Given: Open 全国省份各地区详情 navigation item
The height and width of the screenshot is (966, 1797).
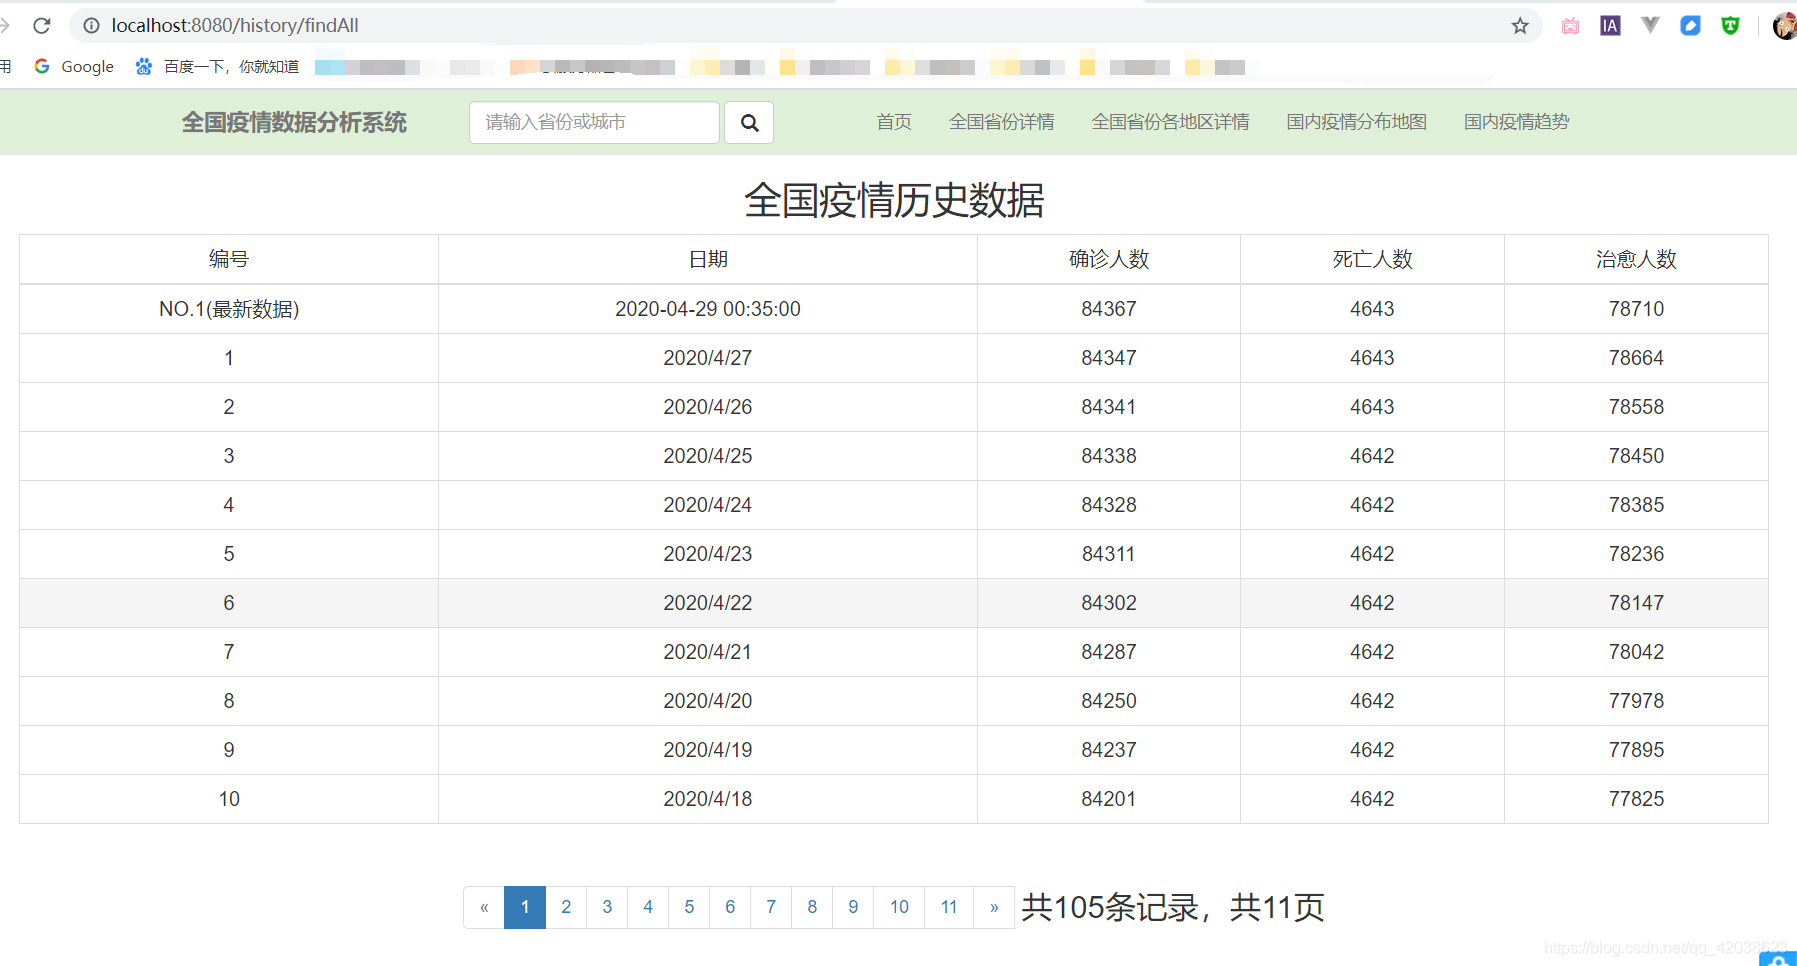Looking at the screenshot, I should [1170, 122].
